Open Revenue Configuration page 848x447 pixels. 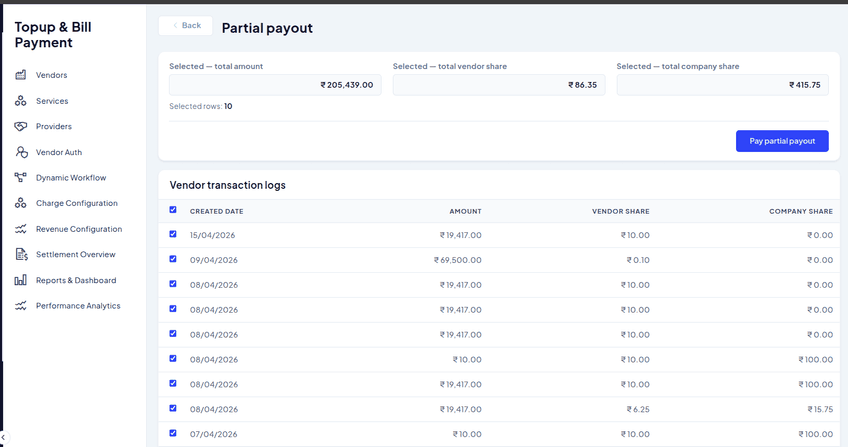pos(79,229)
